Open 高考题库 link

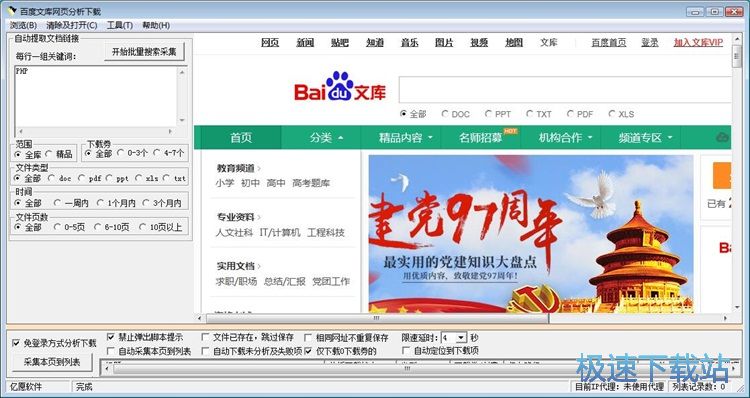tap(311, 183)
